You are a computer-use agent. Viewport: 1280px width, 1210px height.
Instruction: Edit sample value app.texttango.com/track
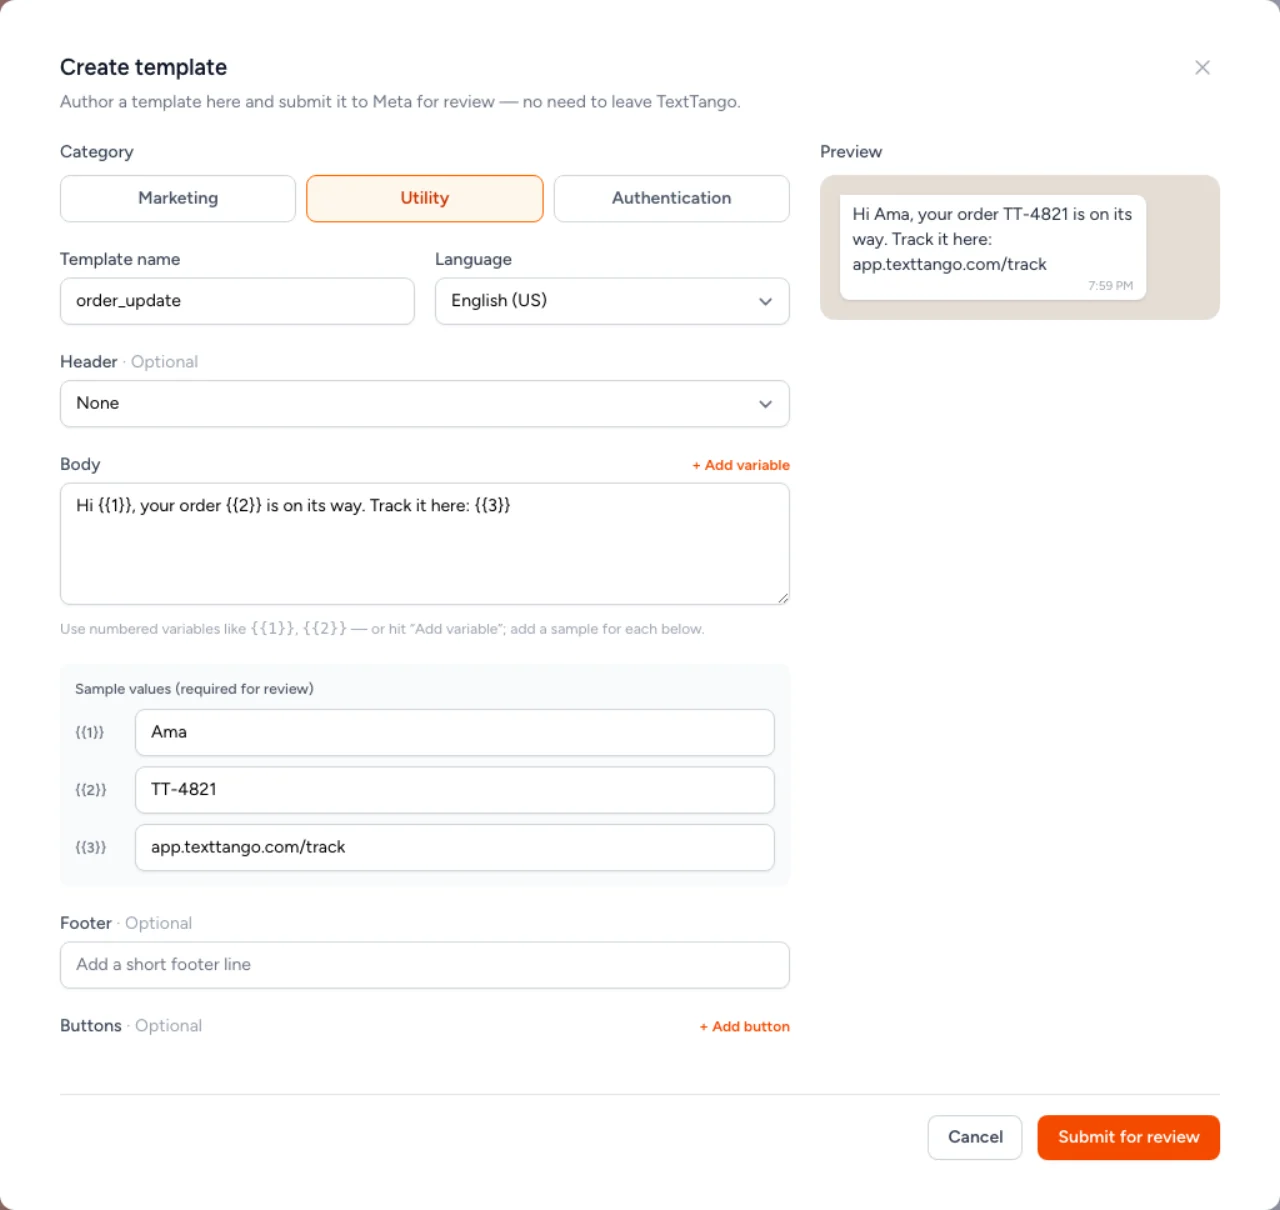(x=455, y=847)
